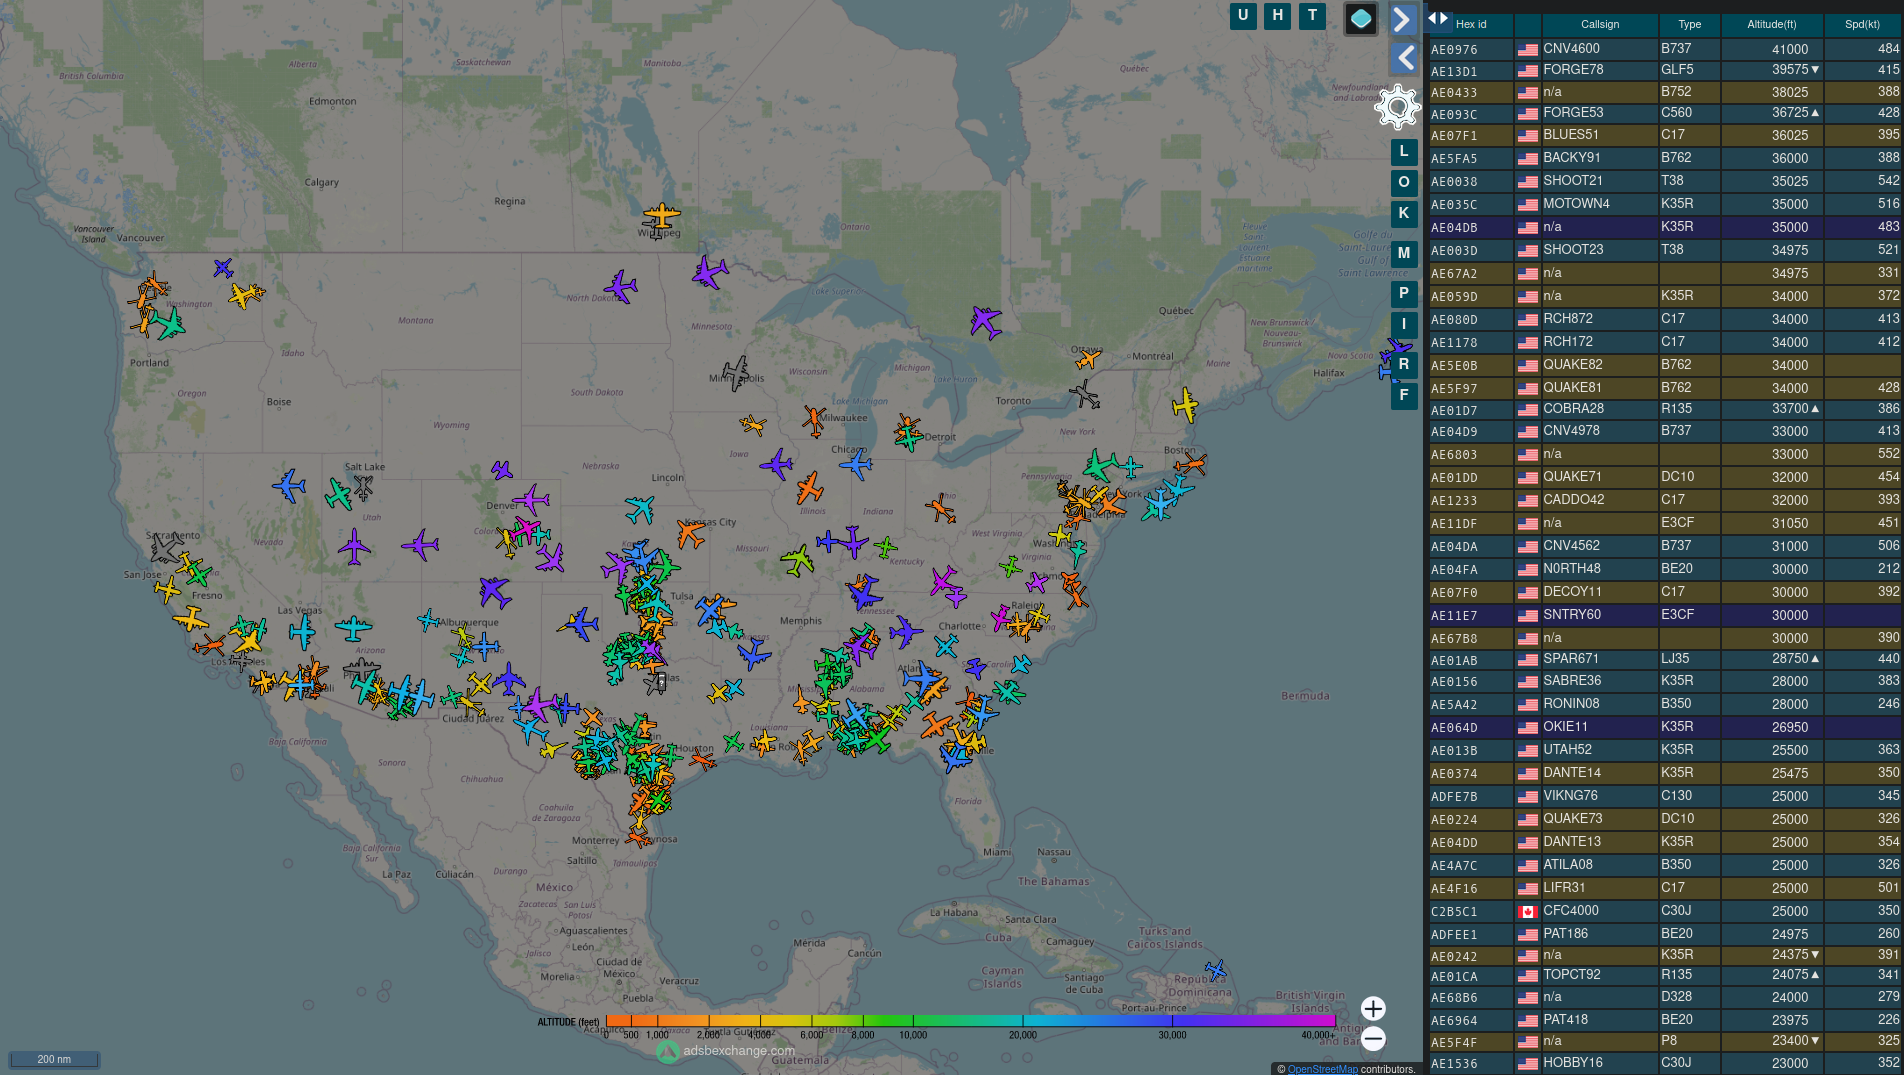Select hex id AE0976
The image size is (1904, 1075).
point(1453,49)
